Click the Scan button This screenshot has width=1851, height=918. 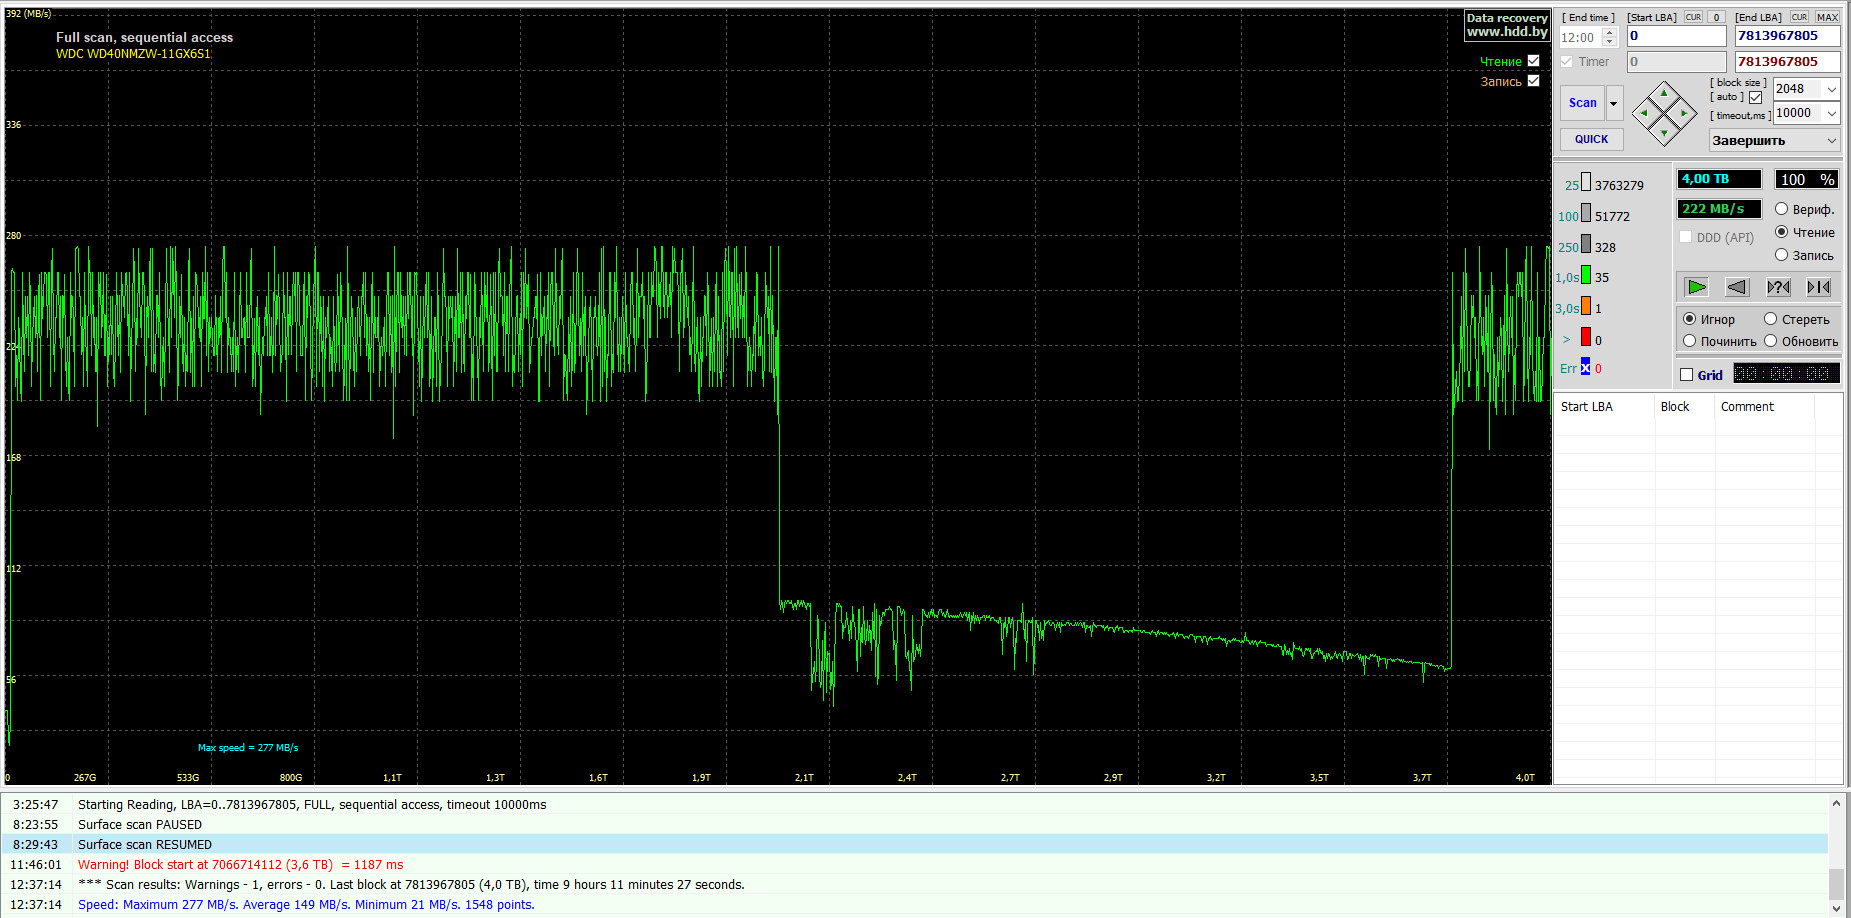(1582, 103)
